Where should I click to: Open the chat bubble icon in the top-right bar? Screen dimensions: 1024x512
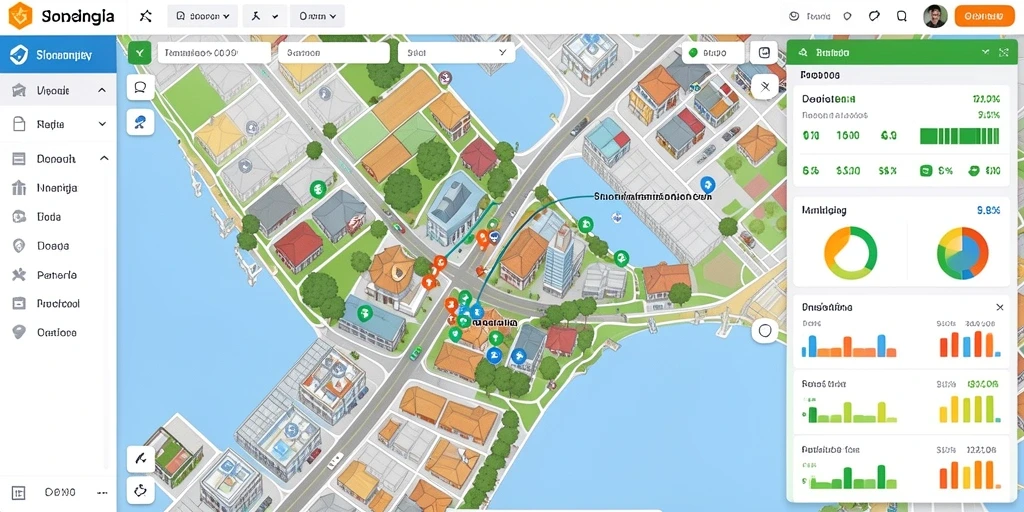coord(874,16)
